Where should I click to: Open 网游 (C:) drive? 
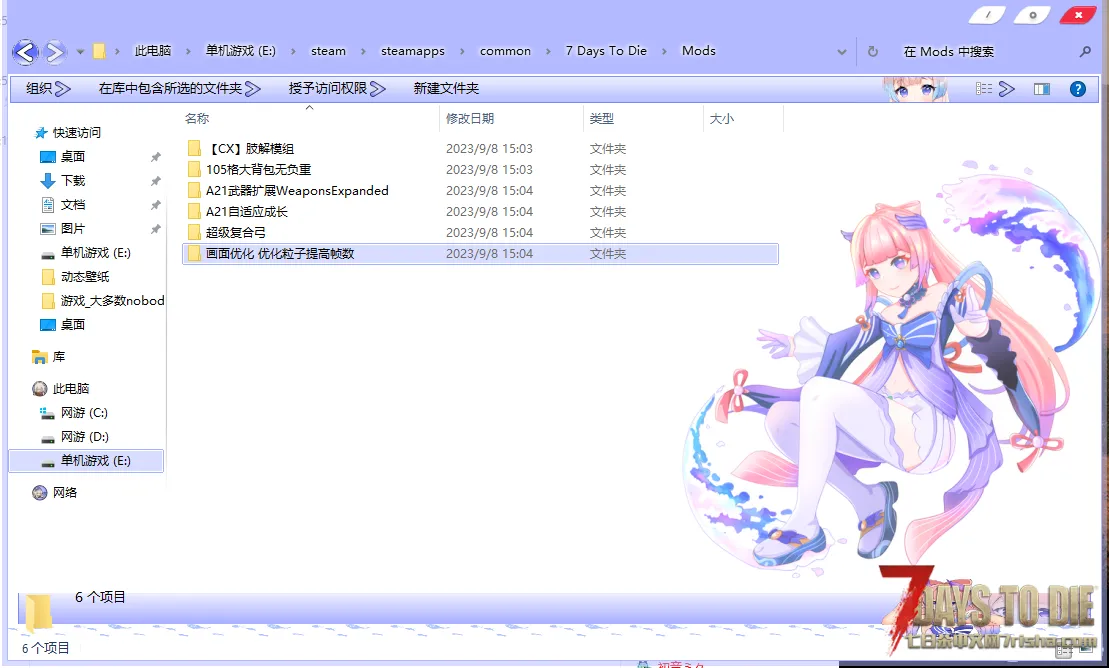tap(84, 413)
